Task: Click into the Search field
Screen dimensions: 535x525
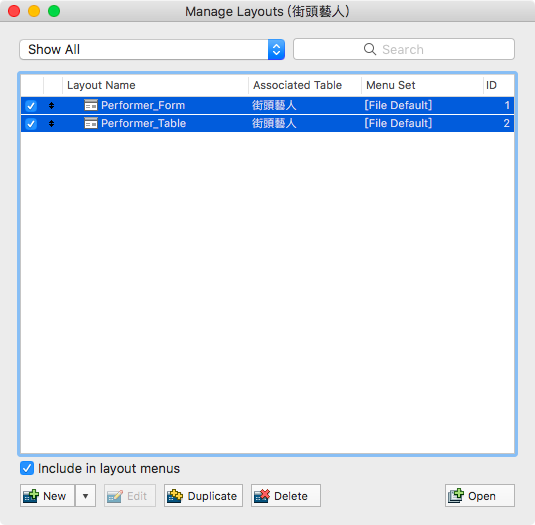Action: 404,49
